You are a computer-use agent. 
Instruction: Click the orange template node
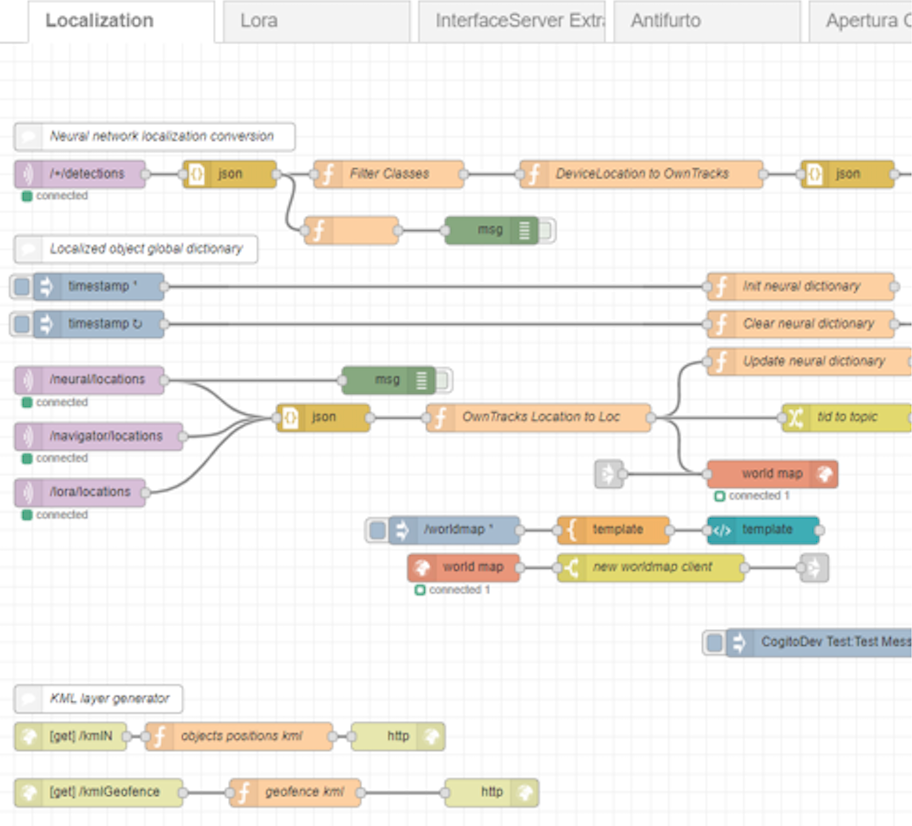[613, 530]
